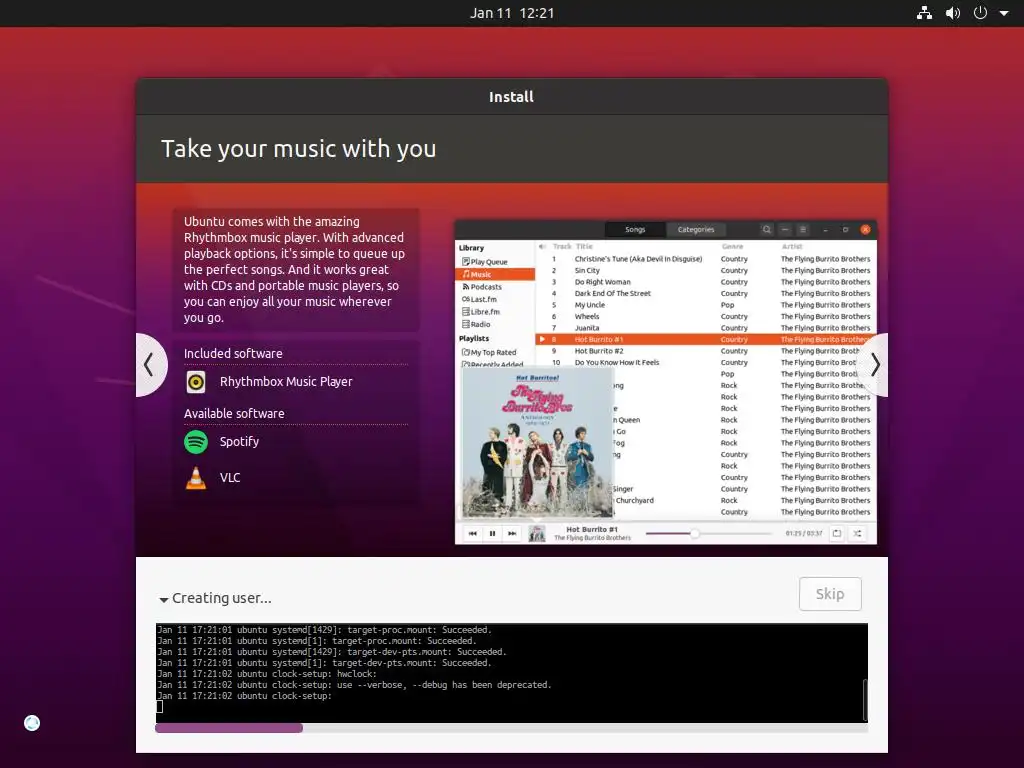The height and width of the screenshot is (768, 1024).
Task: Select Radio in Rhythmbox sidebar
Action: (476, 324)
